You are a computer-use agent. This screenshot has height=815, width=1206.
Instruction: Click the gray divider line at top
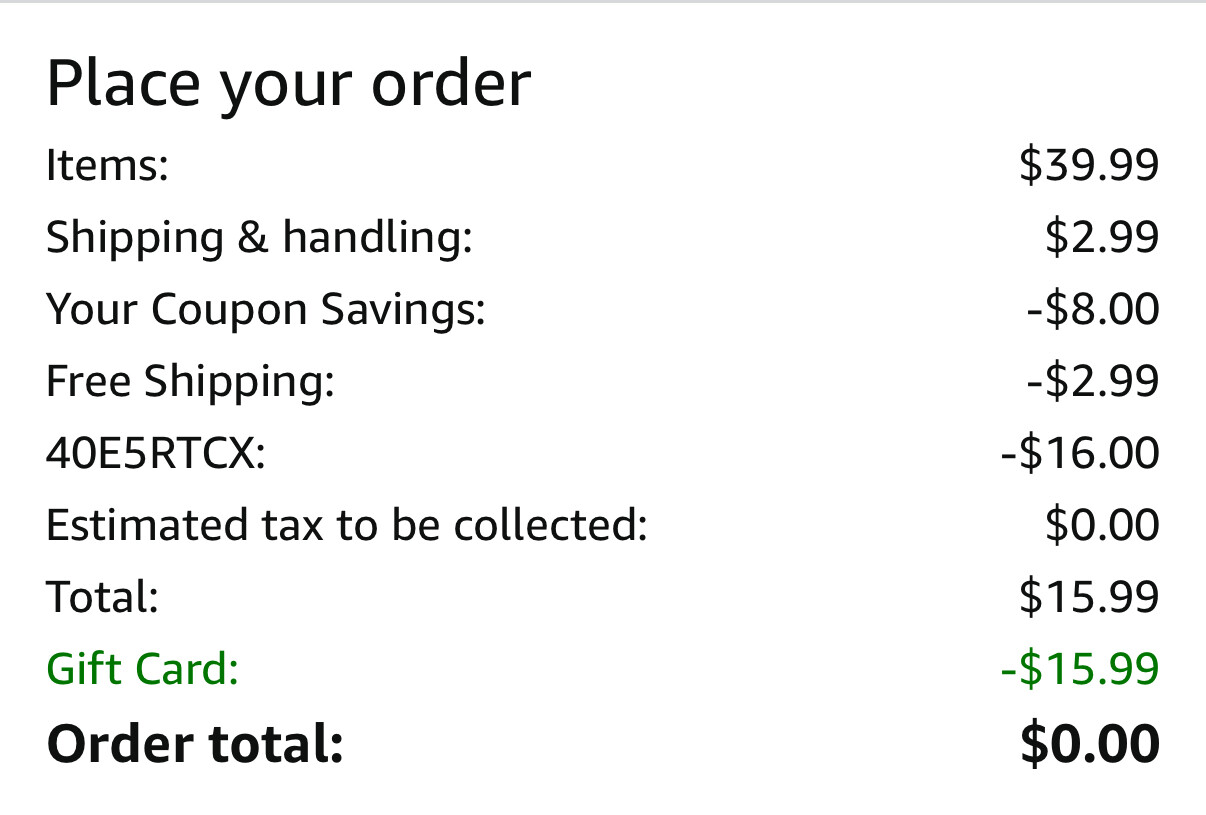tap(603, 2)
